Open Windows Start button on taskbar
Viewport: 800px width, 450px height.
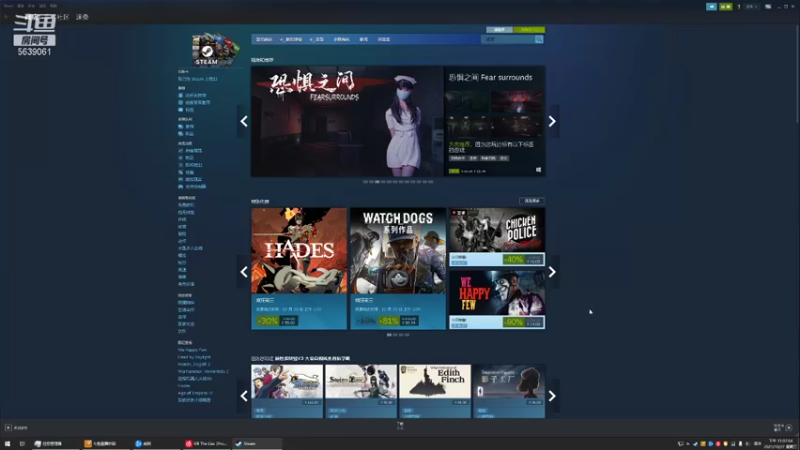(x=7, y=444)
